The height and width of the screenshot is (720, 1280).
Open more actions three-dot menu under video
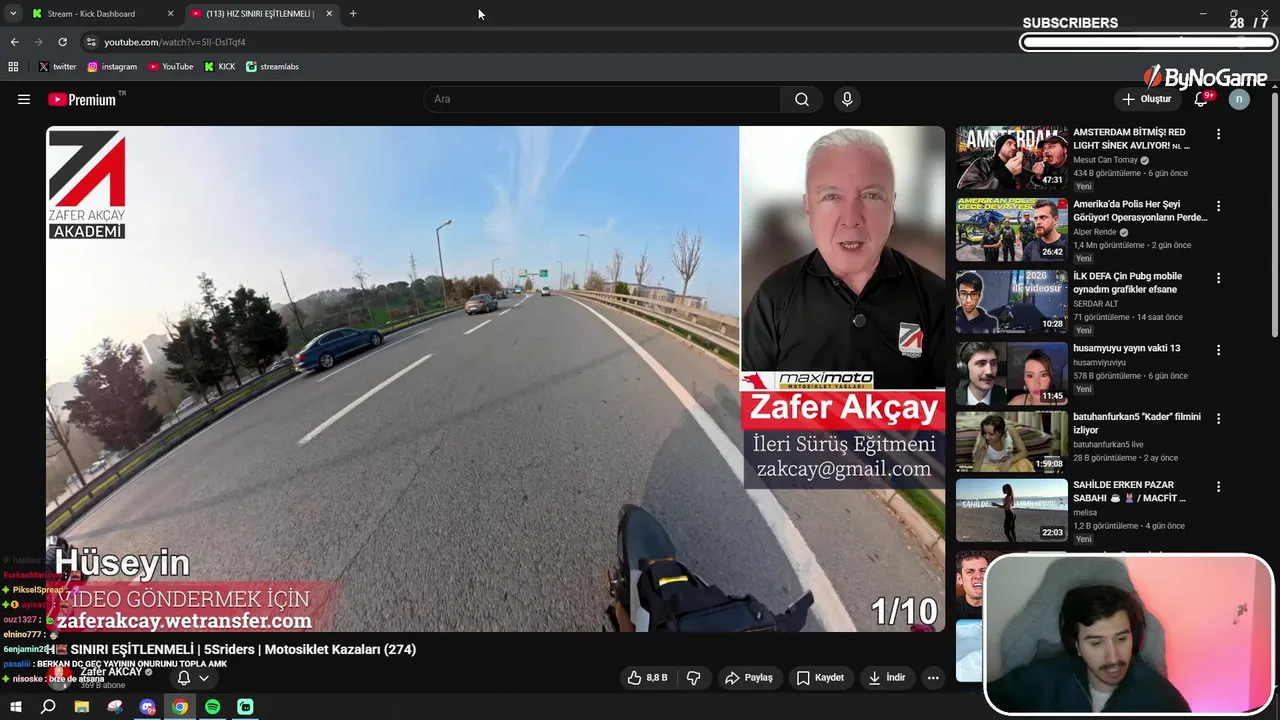click(x=933, y=678)
